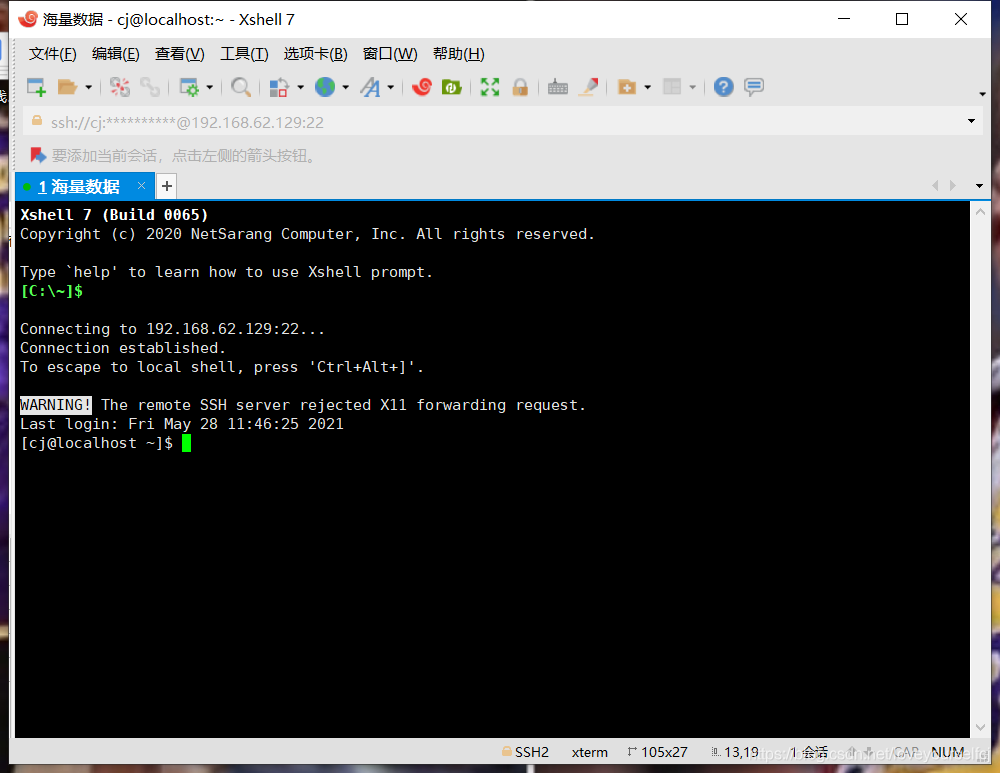Click the highlight marker pen icon
The image size is (1000, 773).
(588, 87)
